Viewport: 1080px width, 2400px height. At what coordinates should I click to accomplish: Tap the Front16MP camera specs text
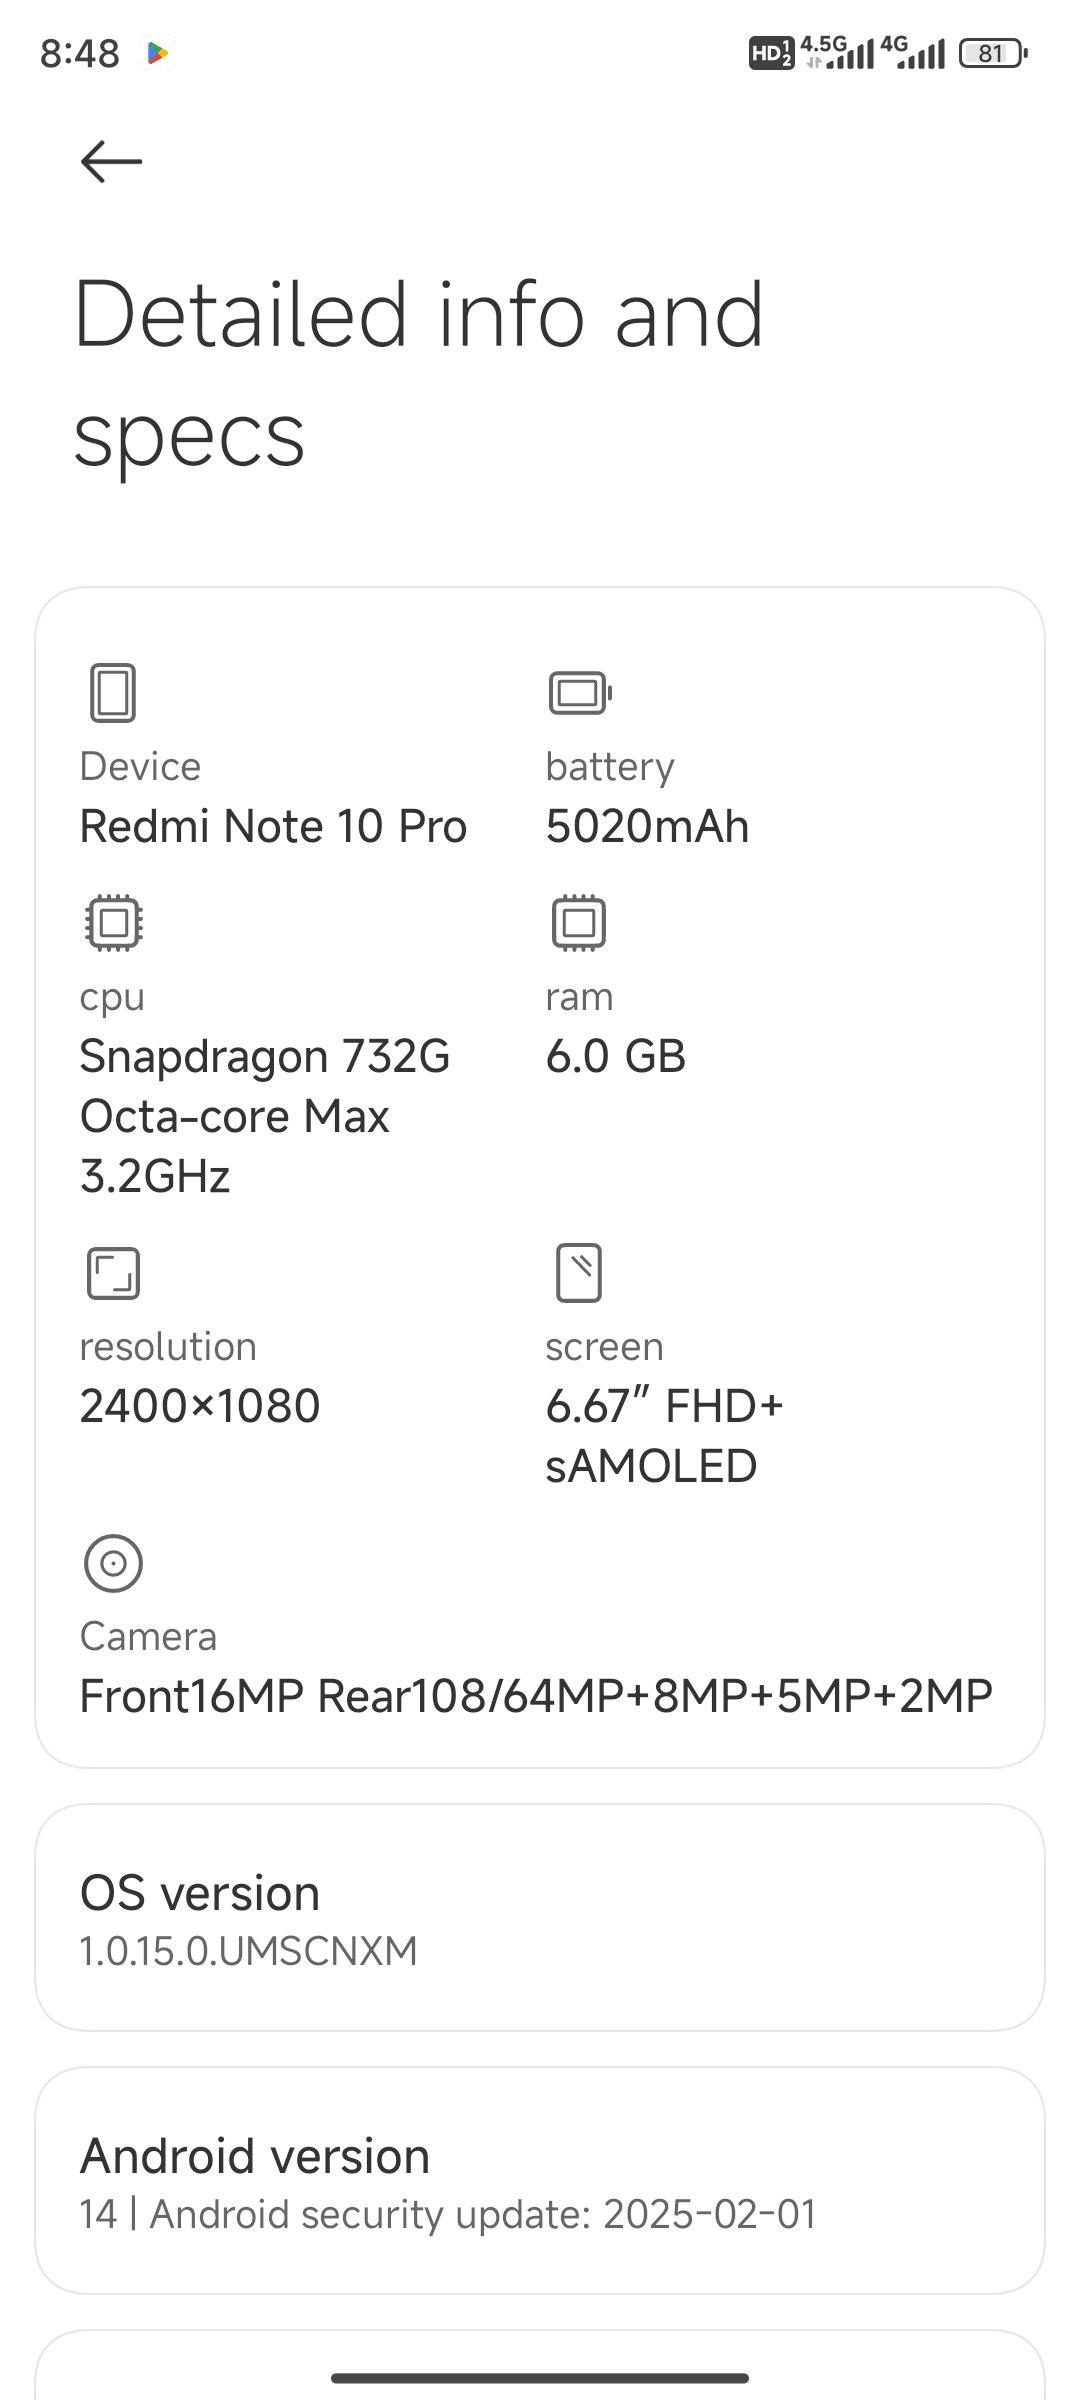pyautogui.click(x=536, y=1696)
